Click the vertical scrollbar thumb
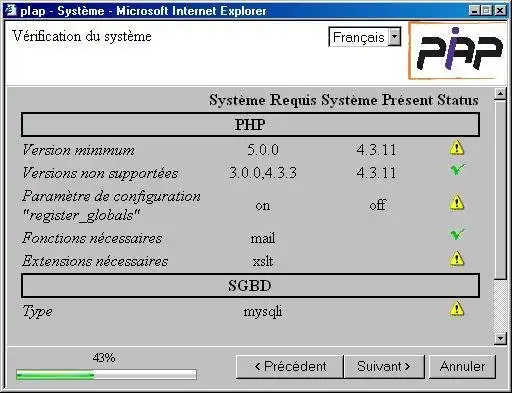This screenshot has height=393, width=512. [500, 190]
